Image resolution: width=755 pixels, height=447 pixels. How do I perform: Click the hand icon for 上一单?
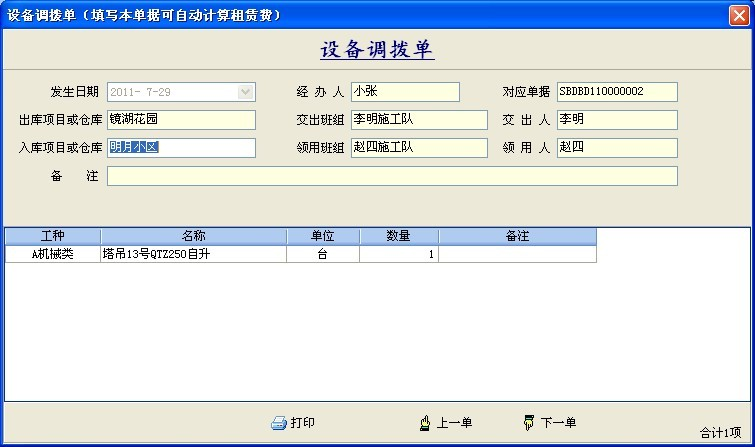pyautogui.click(x=425, y=423)
